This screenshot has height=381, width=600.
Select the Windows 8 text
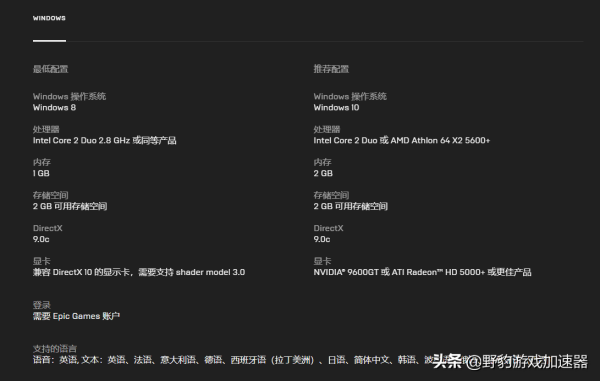[x=54, y=107]
